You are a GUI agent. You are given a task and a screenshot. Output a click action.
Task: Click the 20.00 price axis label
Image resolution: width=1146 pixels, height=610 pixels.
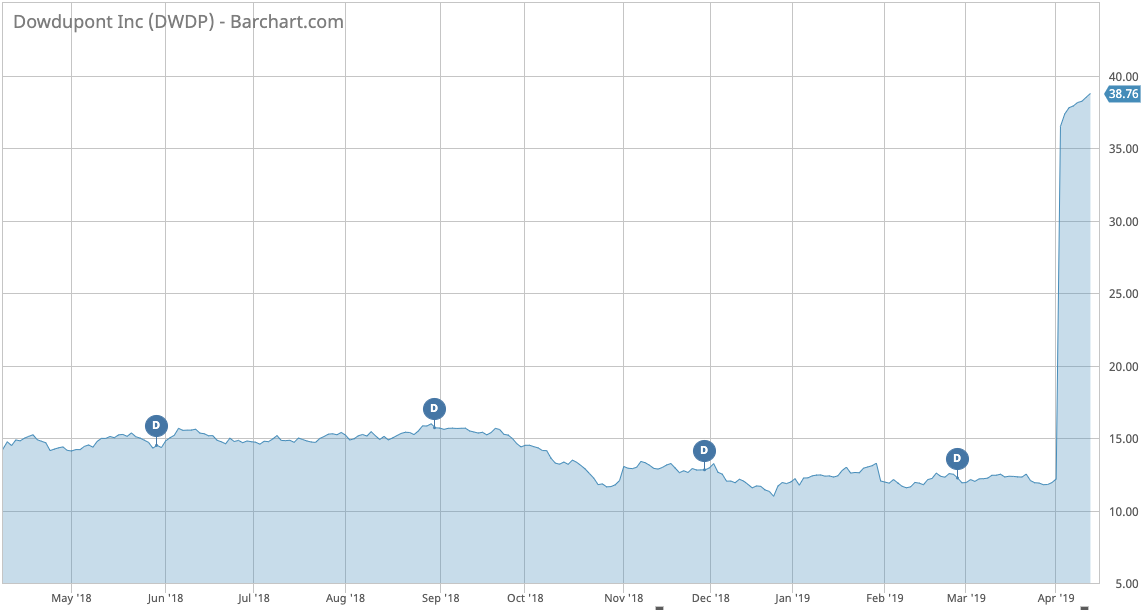coord(1123,367)
